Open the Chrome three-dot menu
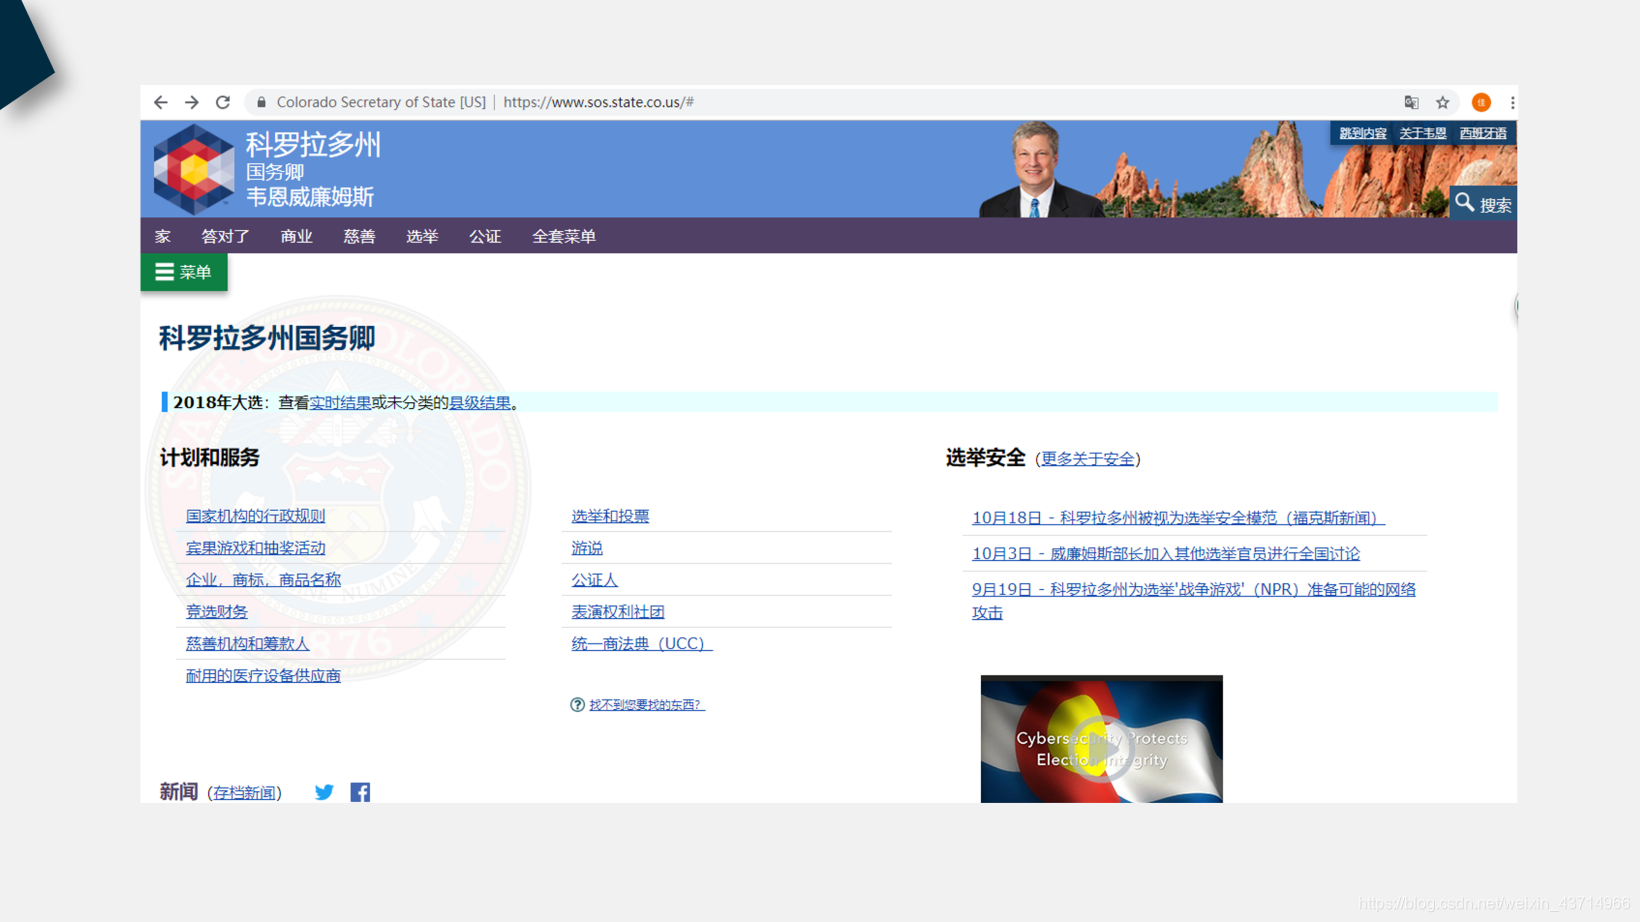 [x=1512, y=102]
